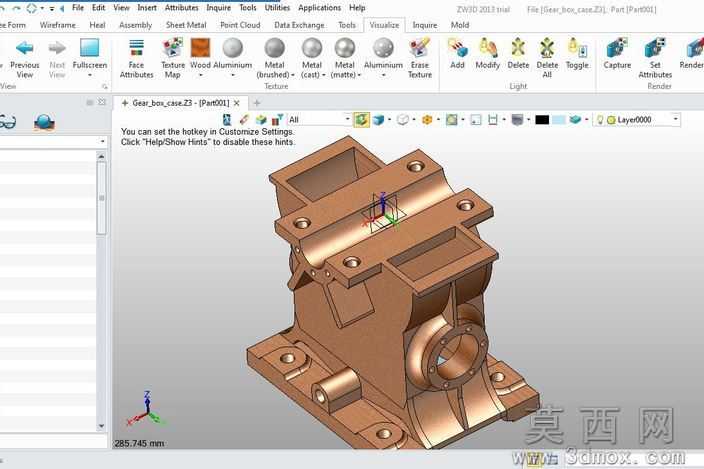Click the Render icon

click(695, 48)
